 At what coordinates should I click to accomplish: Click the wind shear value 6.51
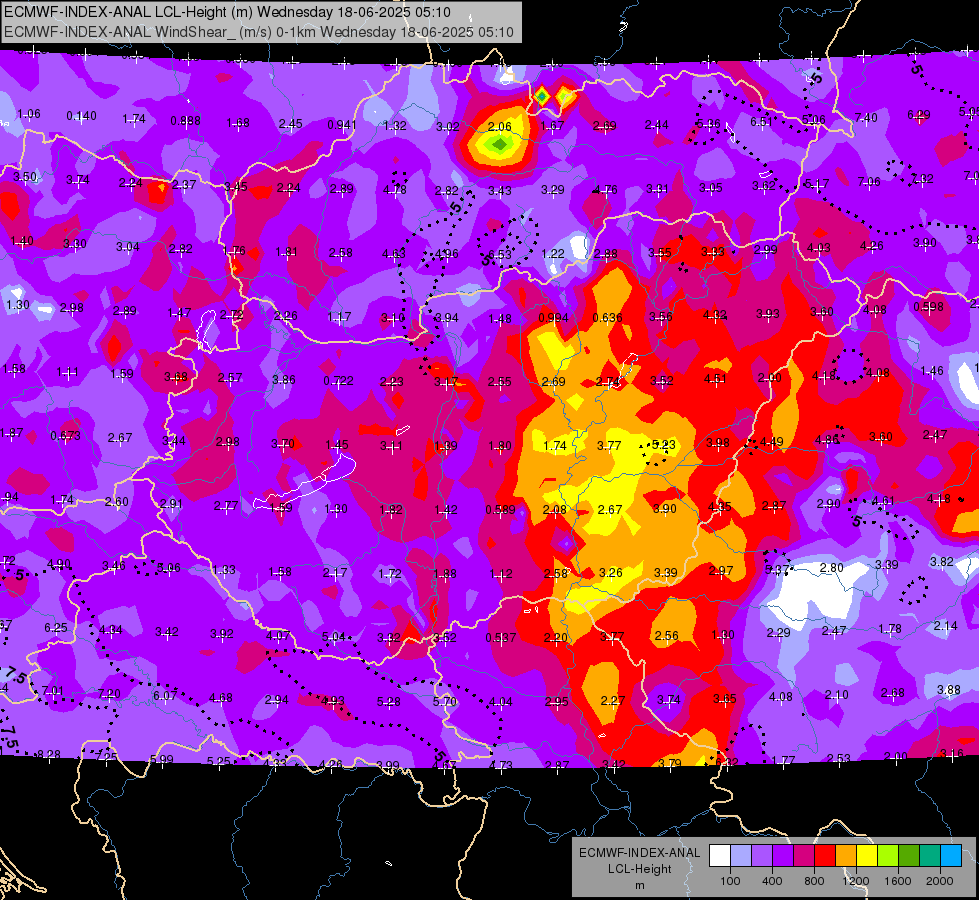761,121
